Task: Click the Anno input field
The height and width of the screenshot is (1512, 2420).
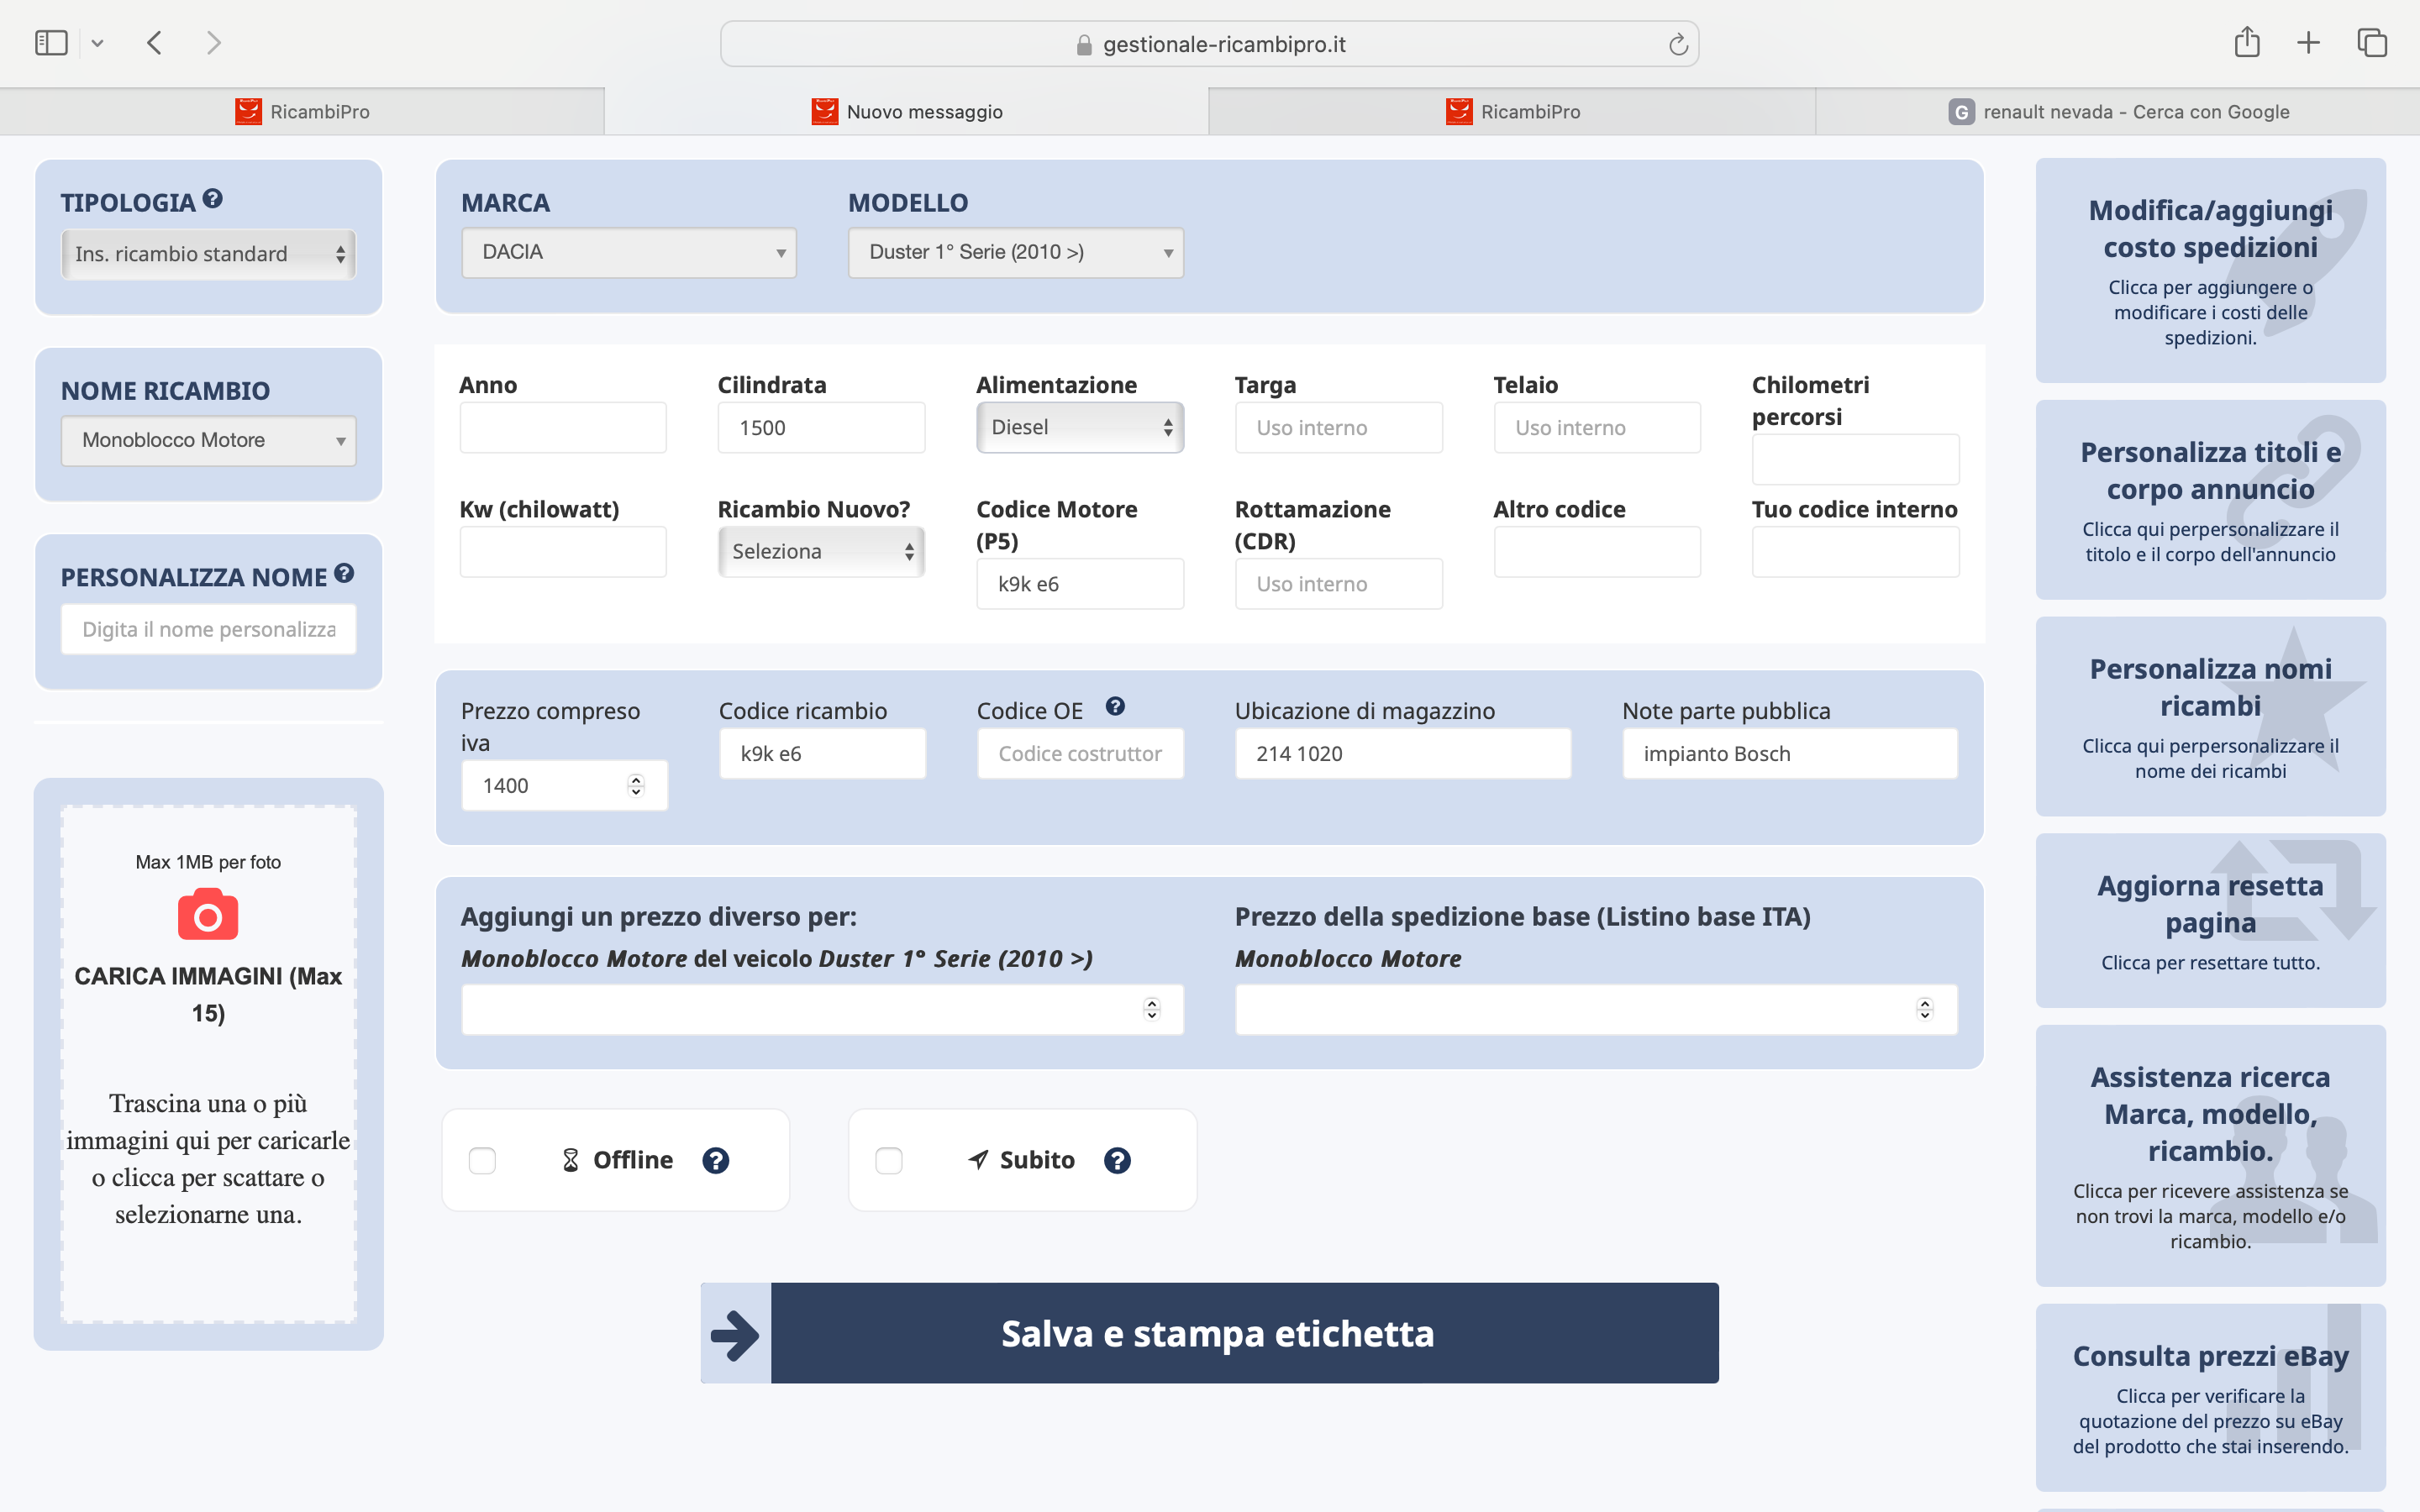Action: click(x=563, y=427)
